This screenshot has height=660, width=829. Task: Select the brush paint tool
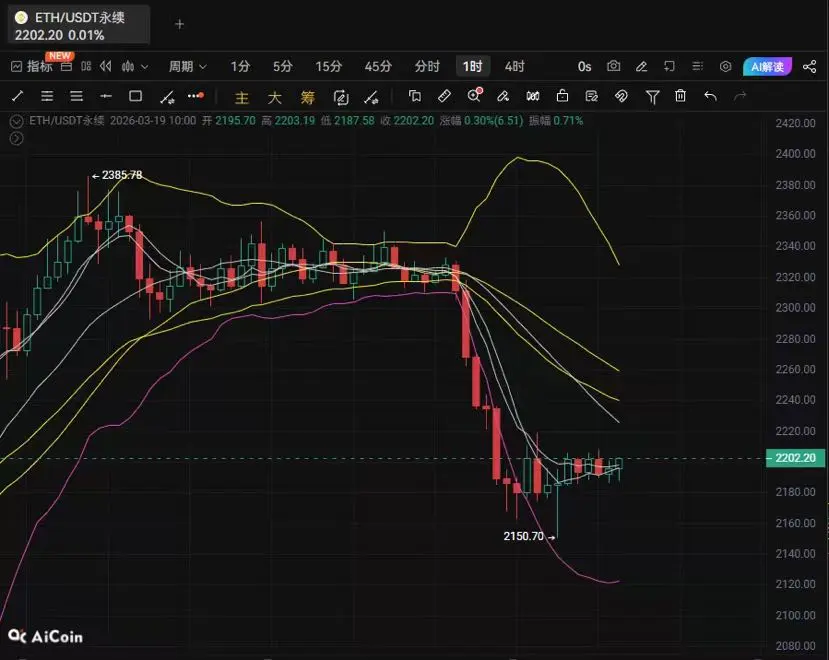503,96
